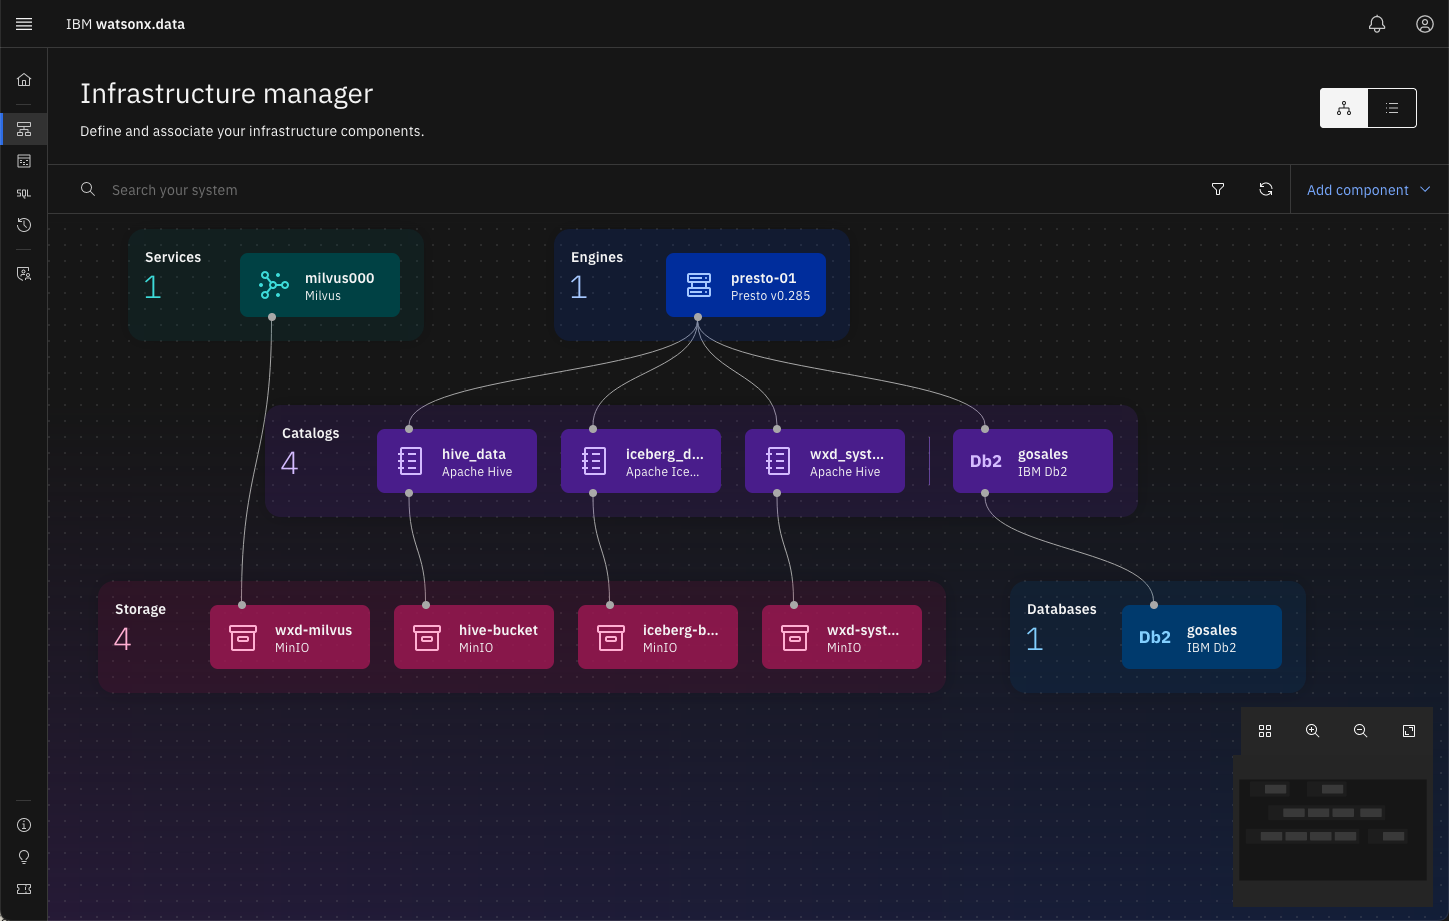Select the gosales catalog node
The height and width of the screenshot is (921, 1449).
click(x=1033, y=461)
